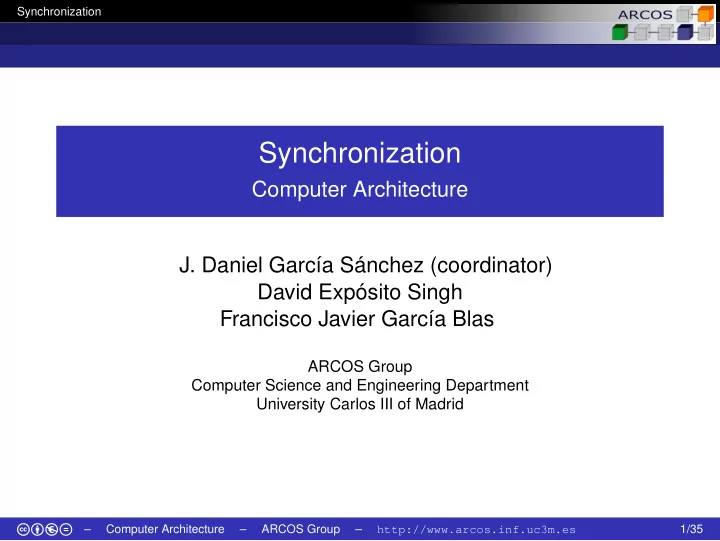Click 'ARCOS Group' in the footer bar
The image size is (720, 541).
tap(301, 529)
